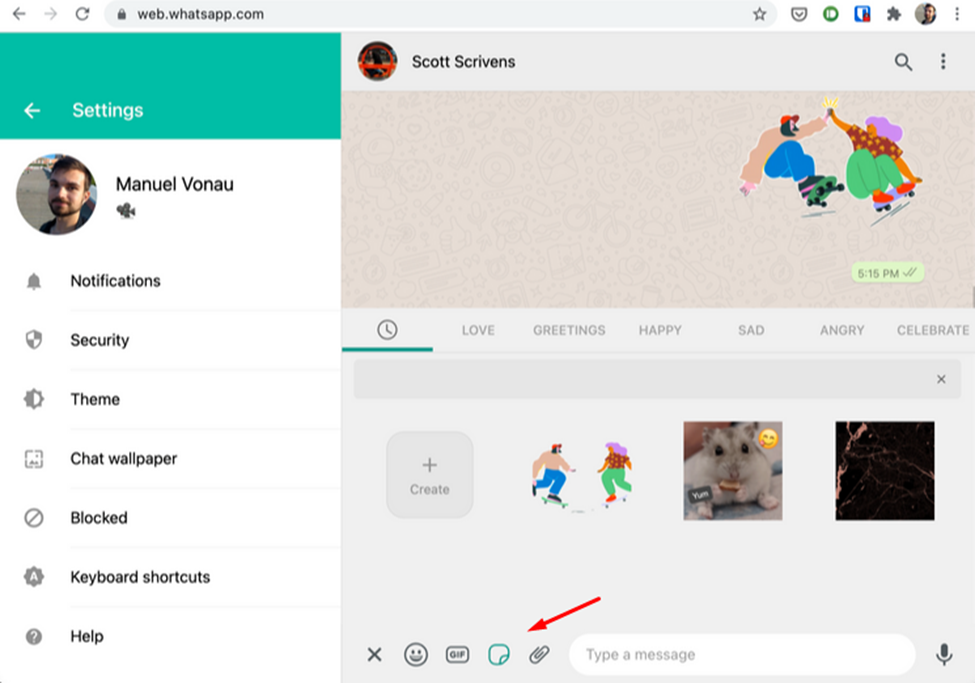Click the Help question mark icon
Viewport: 975px width, 683px height.
point(34,636)
